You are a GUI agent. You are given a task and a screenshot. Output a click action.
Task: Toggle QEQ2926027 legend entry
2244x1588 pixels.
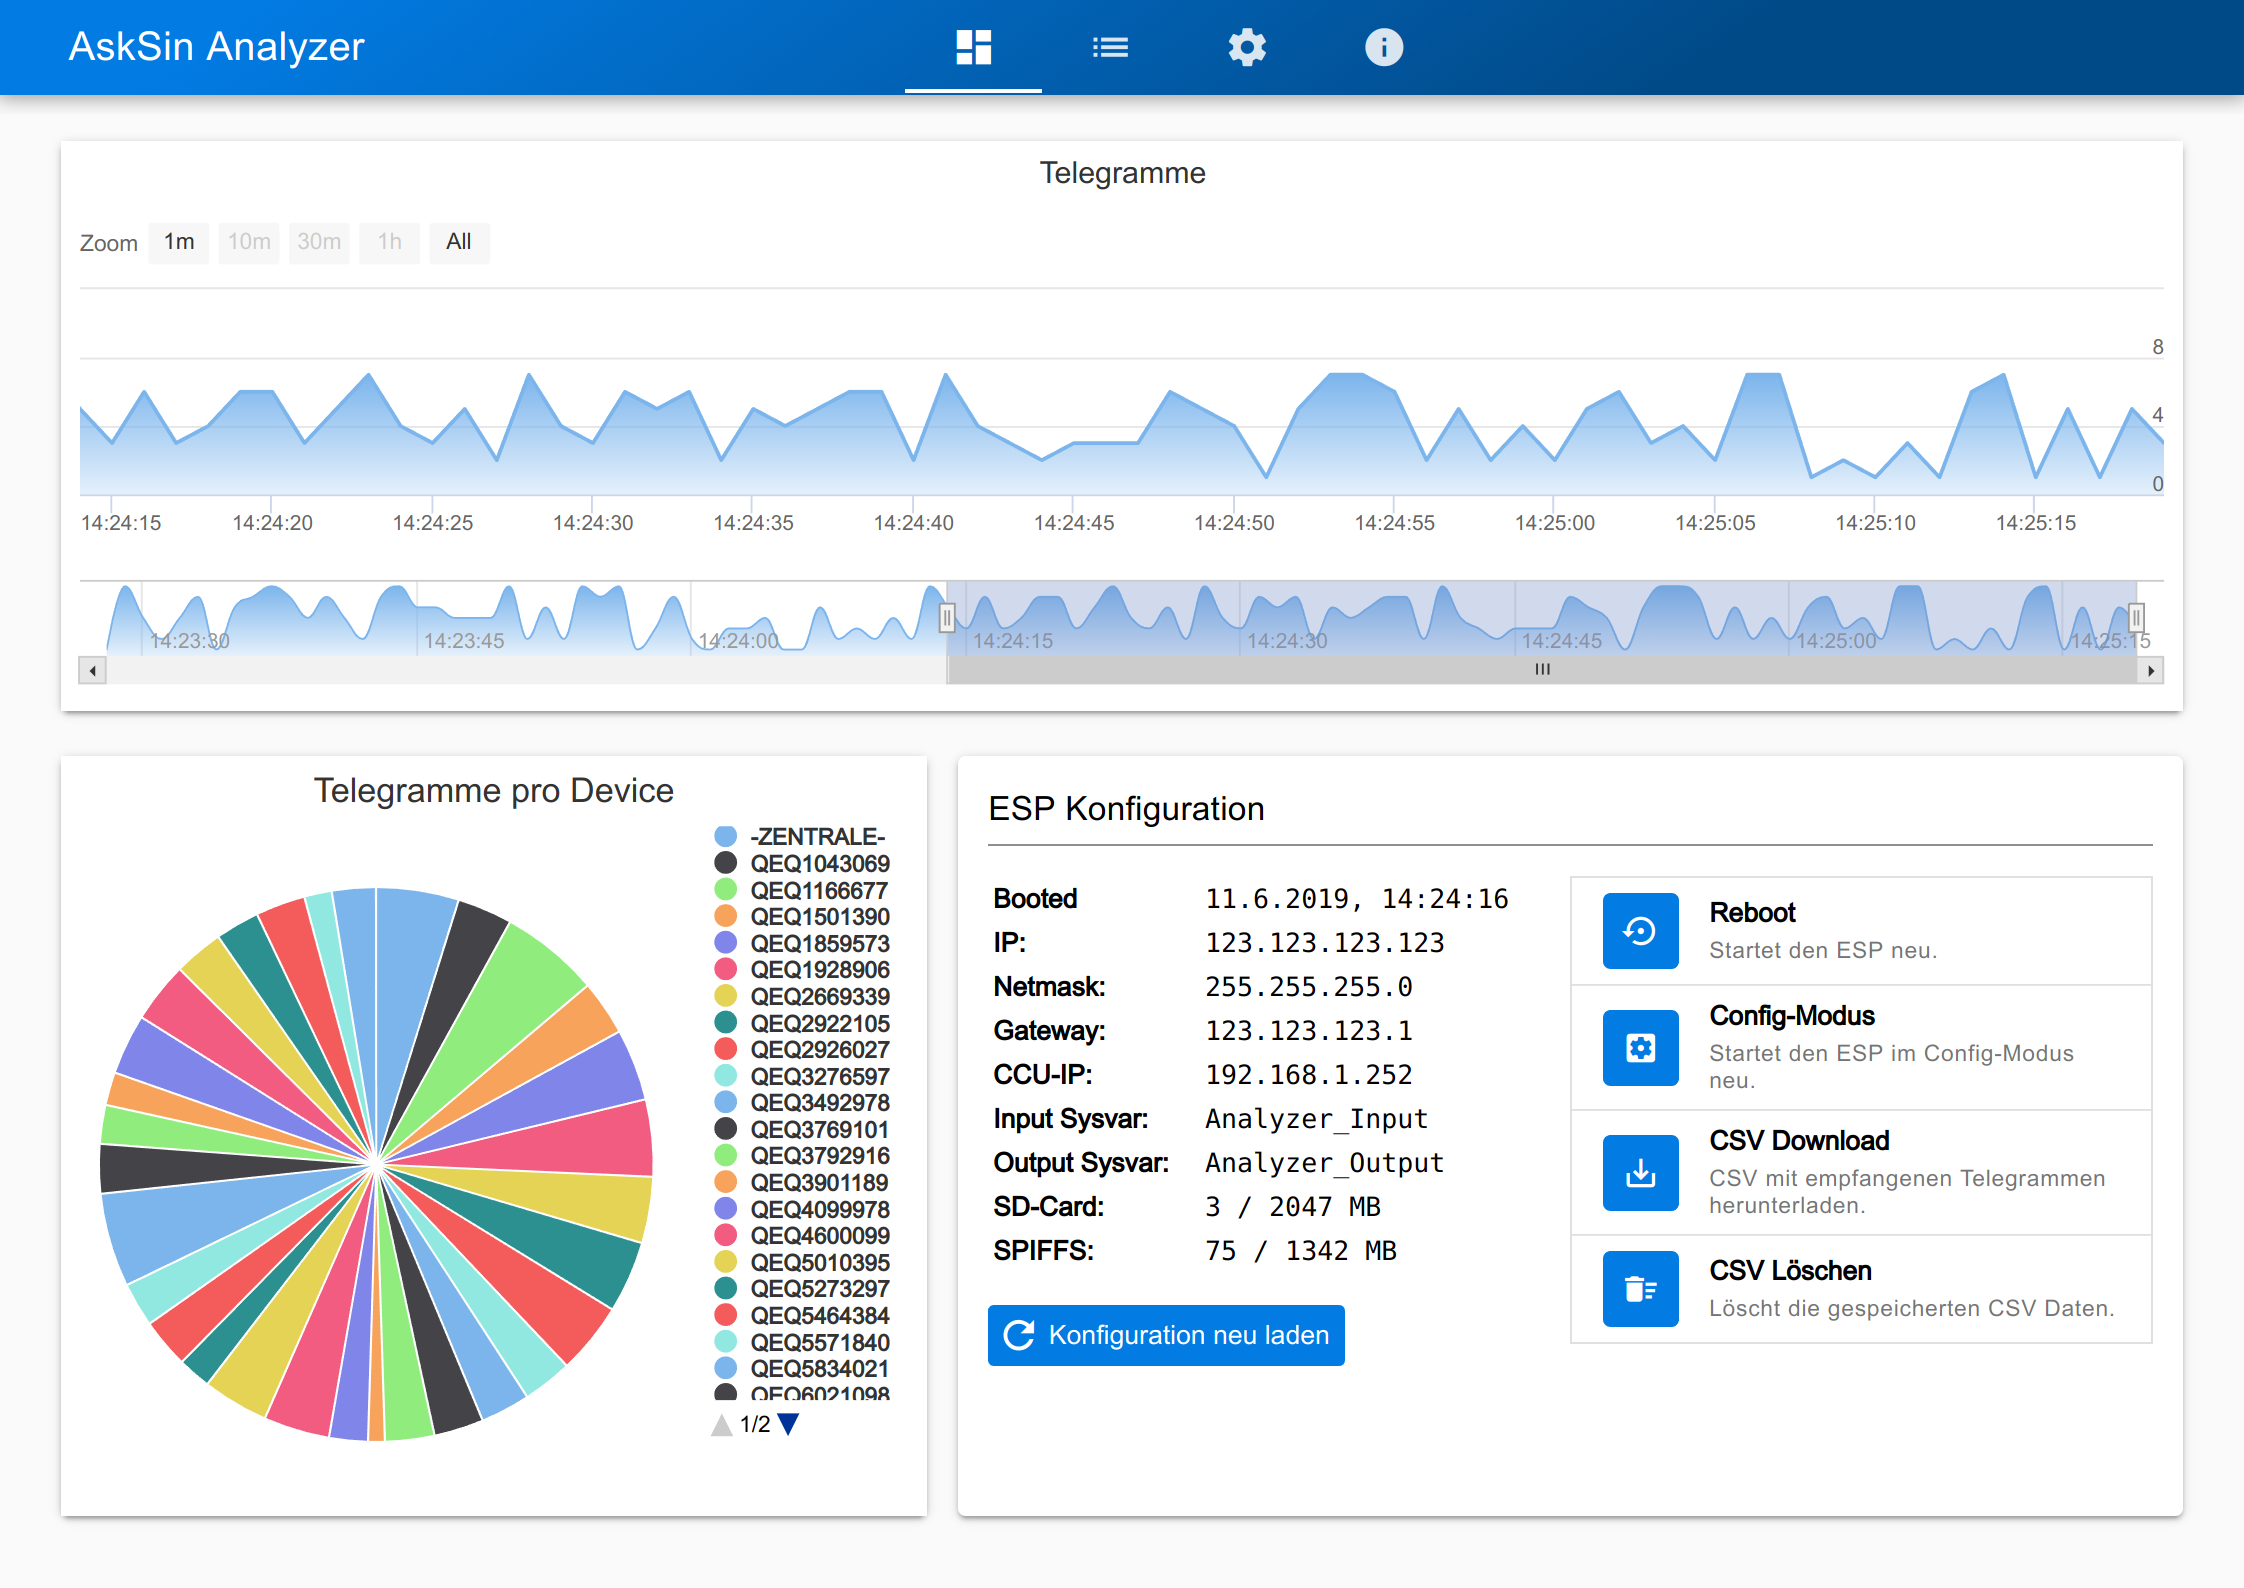(802, 1049)
